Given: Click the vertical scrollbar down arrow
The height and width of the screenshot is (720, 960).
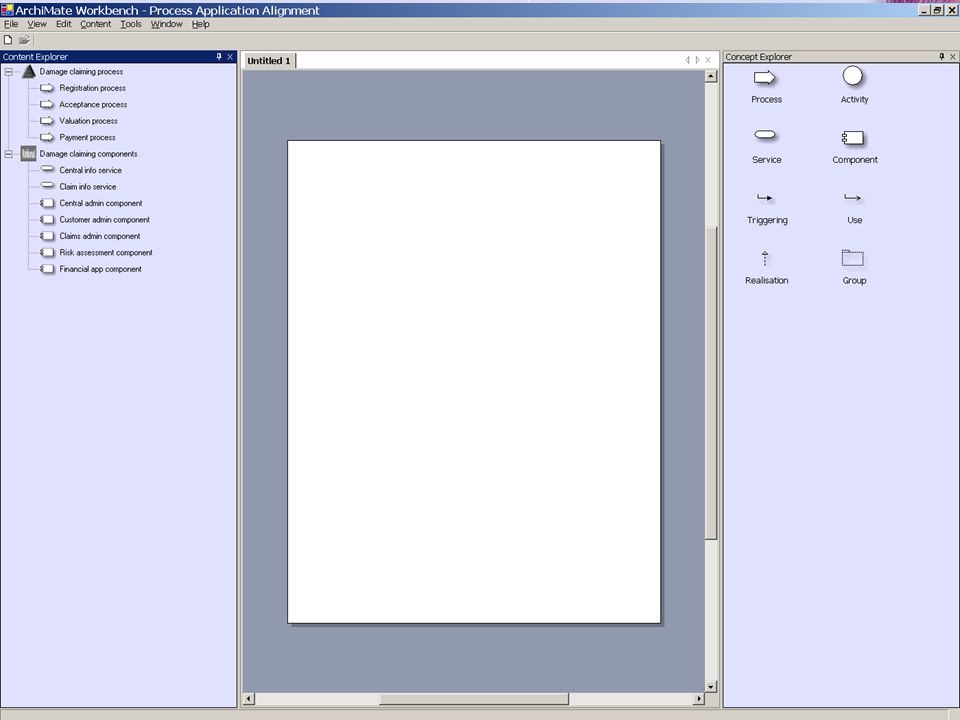Looking at the screenshot, I should [711, 686].
